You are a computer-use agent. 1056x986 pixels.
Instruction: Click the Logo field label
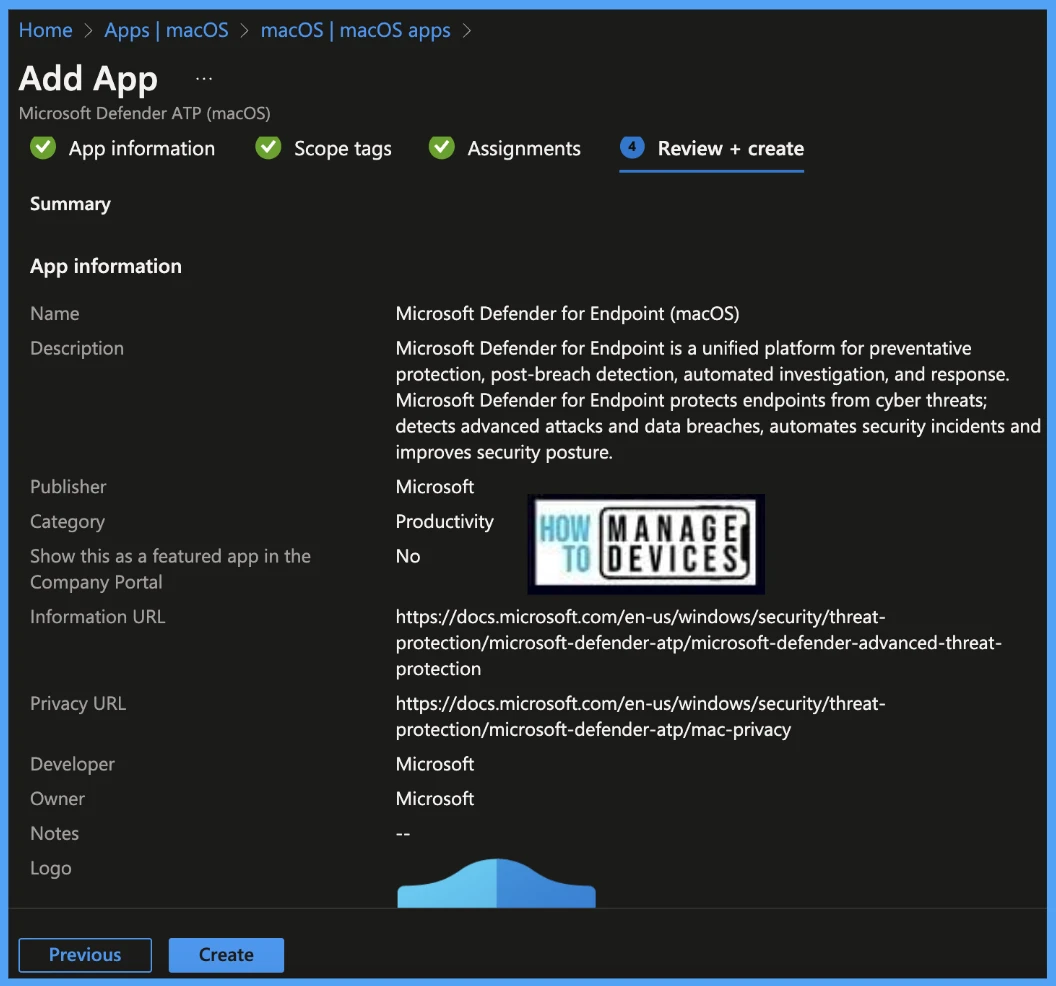coord(51,868)
